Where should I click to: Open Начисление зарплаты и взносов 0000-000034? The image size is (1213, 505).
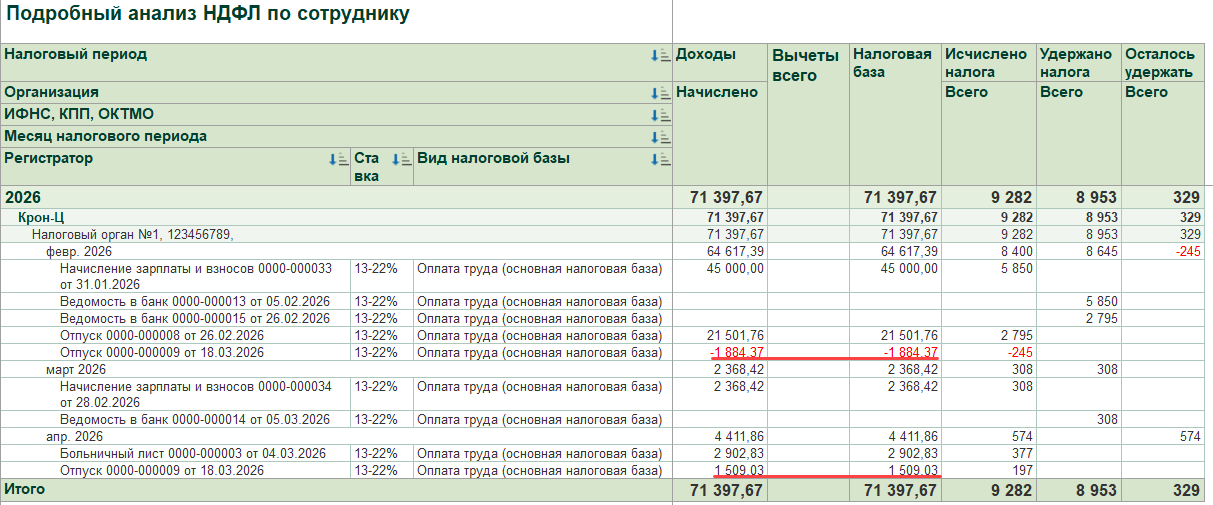pos(195,394)
